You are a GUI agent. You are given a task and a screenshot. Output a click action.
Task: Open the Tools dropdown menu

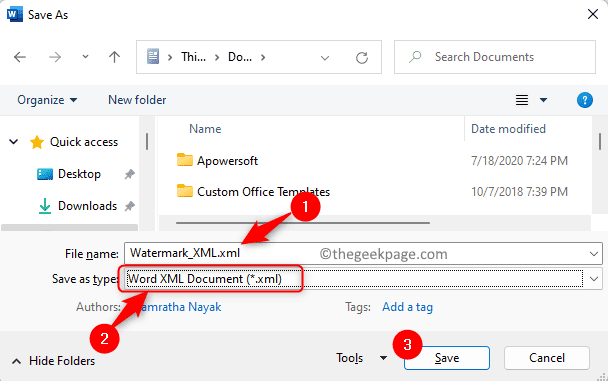tap(361, 358)
